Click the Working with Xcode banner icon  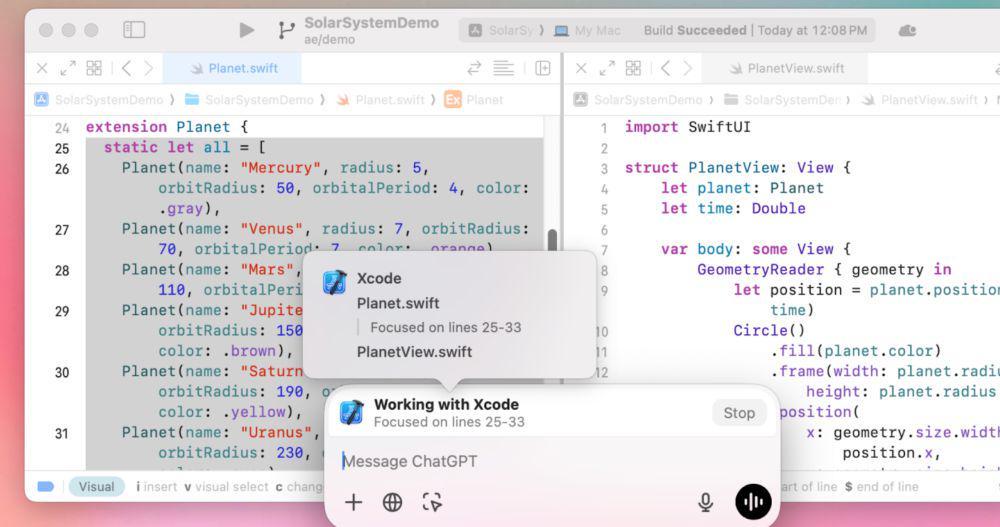click(351, 413)
